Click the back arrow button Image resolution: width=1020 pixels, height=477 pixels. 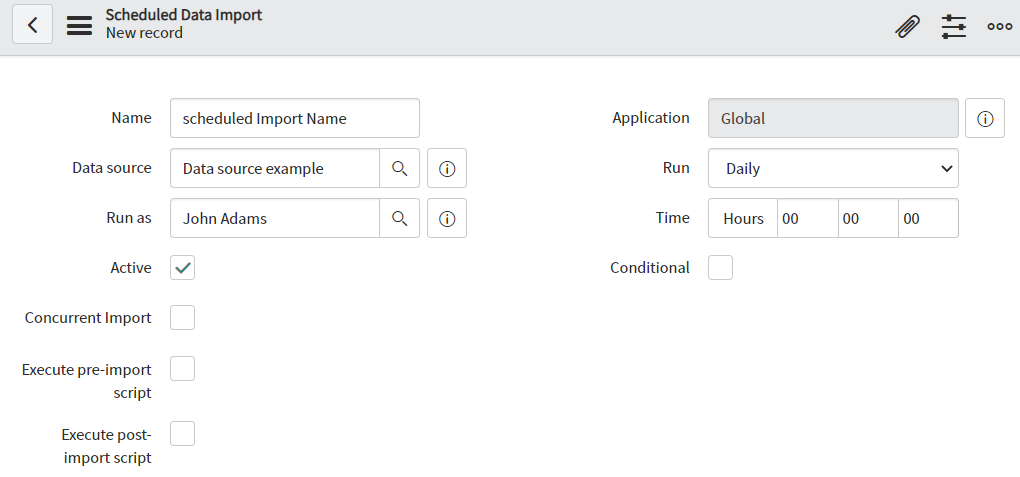pyautogui.click(x=33, y=25)
